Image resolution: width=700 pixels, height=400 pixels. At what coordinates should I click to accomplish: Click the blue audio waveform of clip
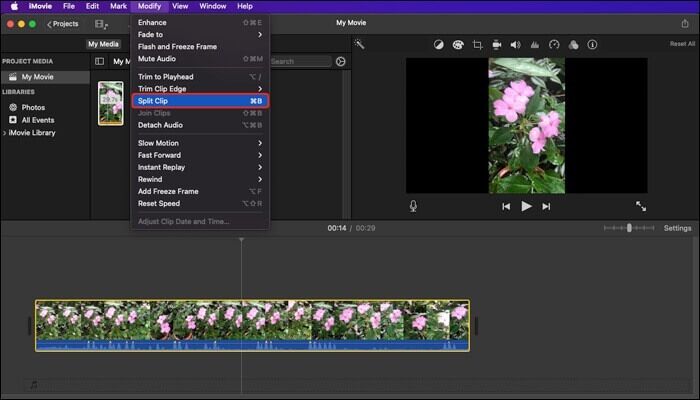pyautogui.click(x=252, y=346)
